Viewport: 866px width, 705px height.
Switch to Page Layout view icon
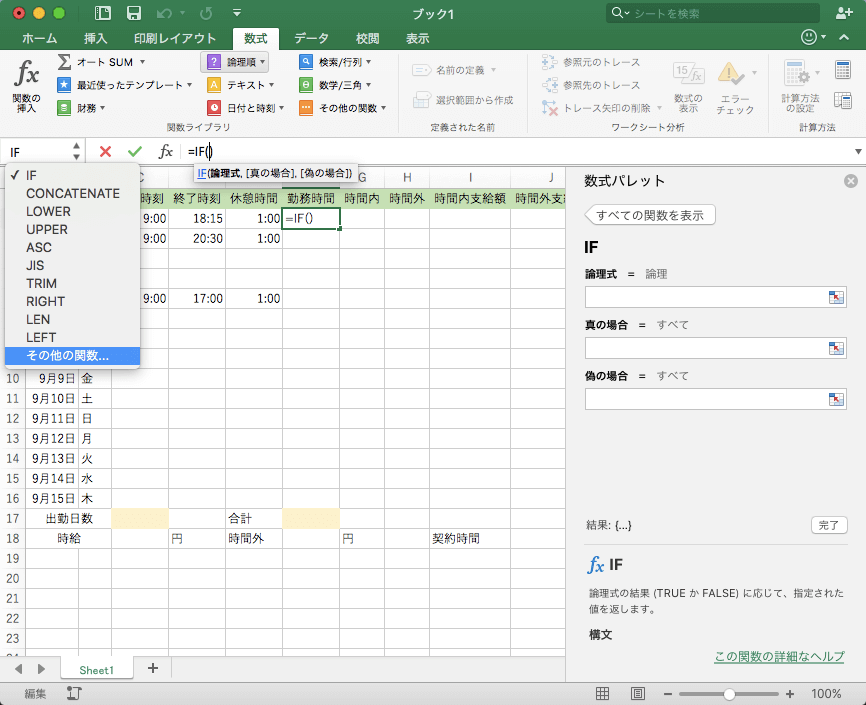(x=637, y=693)
